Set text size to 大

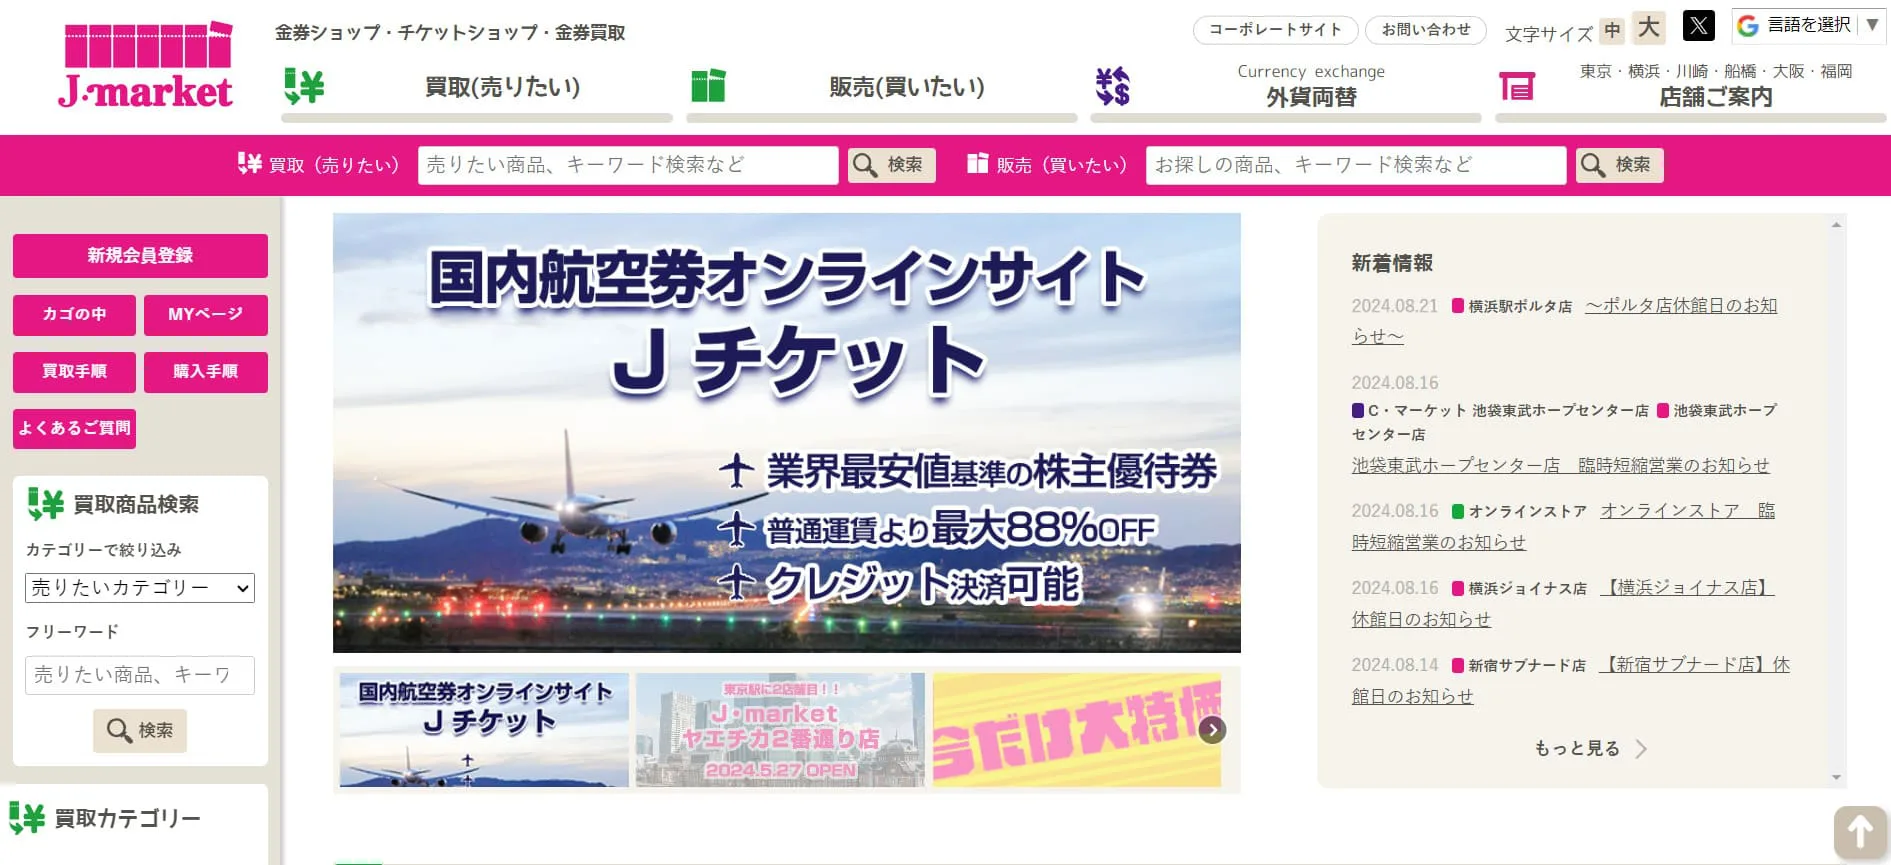tap(1648, 28)
